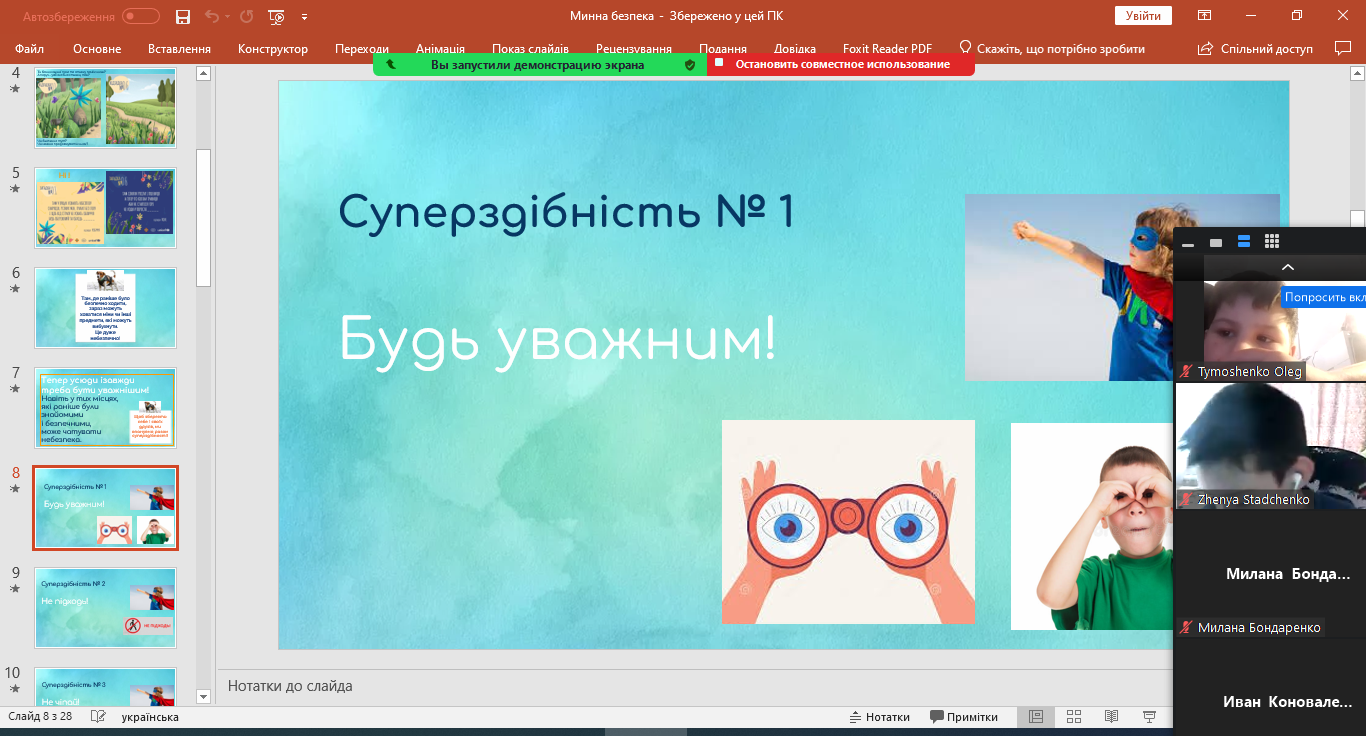Click the screen share arrow icon in green bar

[x=390, y=64]
